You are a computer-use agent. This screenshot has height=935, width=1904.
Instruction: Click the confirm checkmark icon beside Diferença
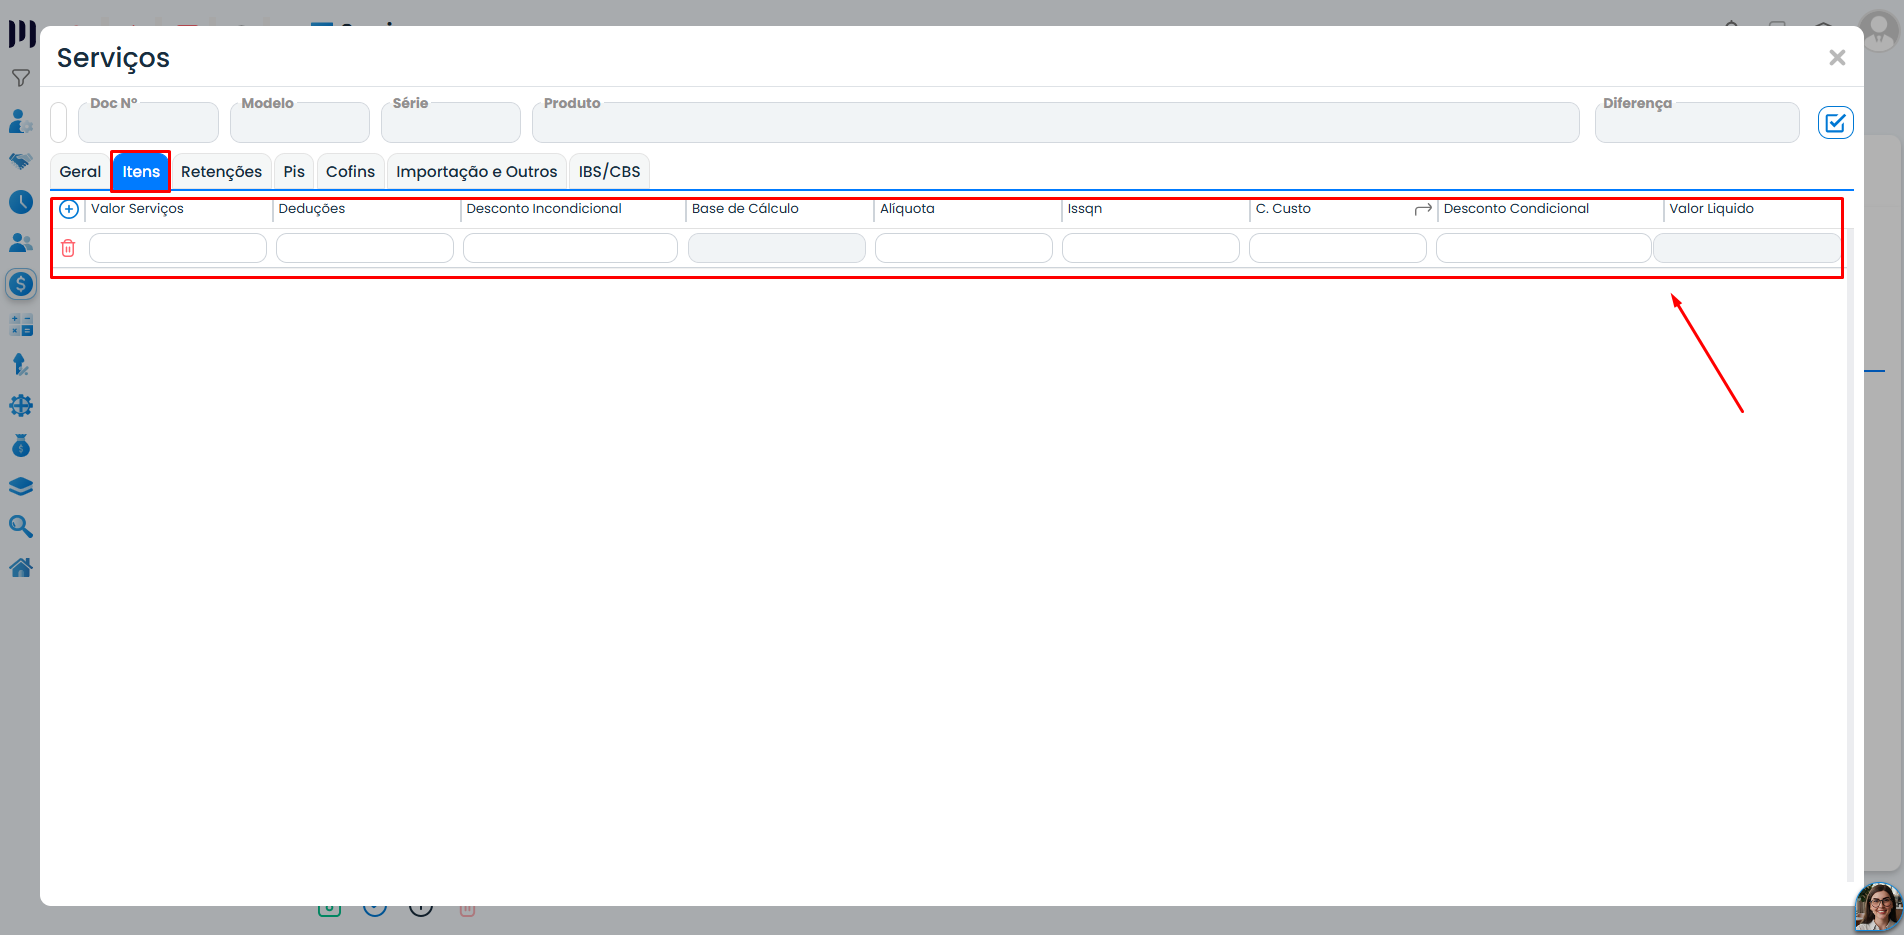[1835, 122]
